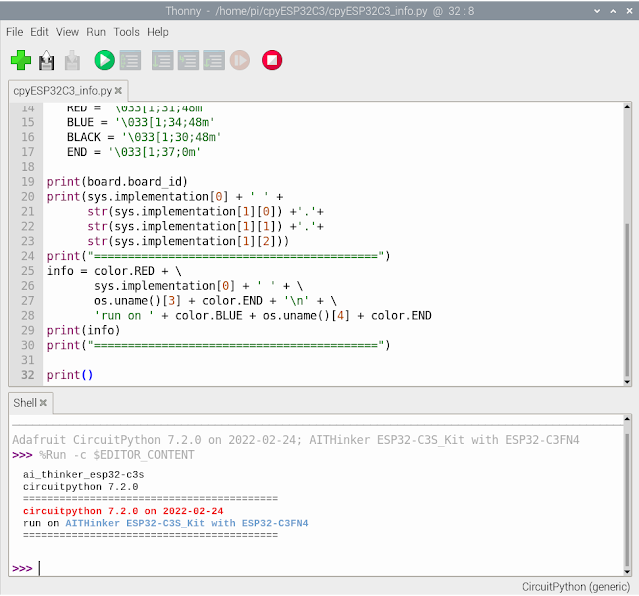
Task: Click blue 'AITHinker ESP32-C3S_Kit with ESP32-C3FN4' output
Action: pos(187,523)
